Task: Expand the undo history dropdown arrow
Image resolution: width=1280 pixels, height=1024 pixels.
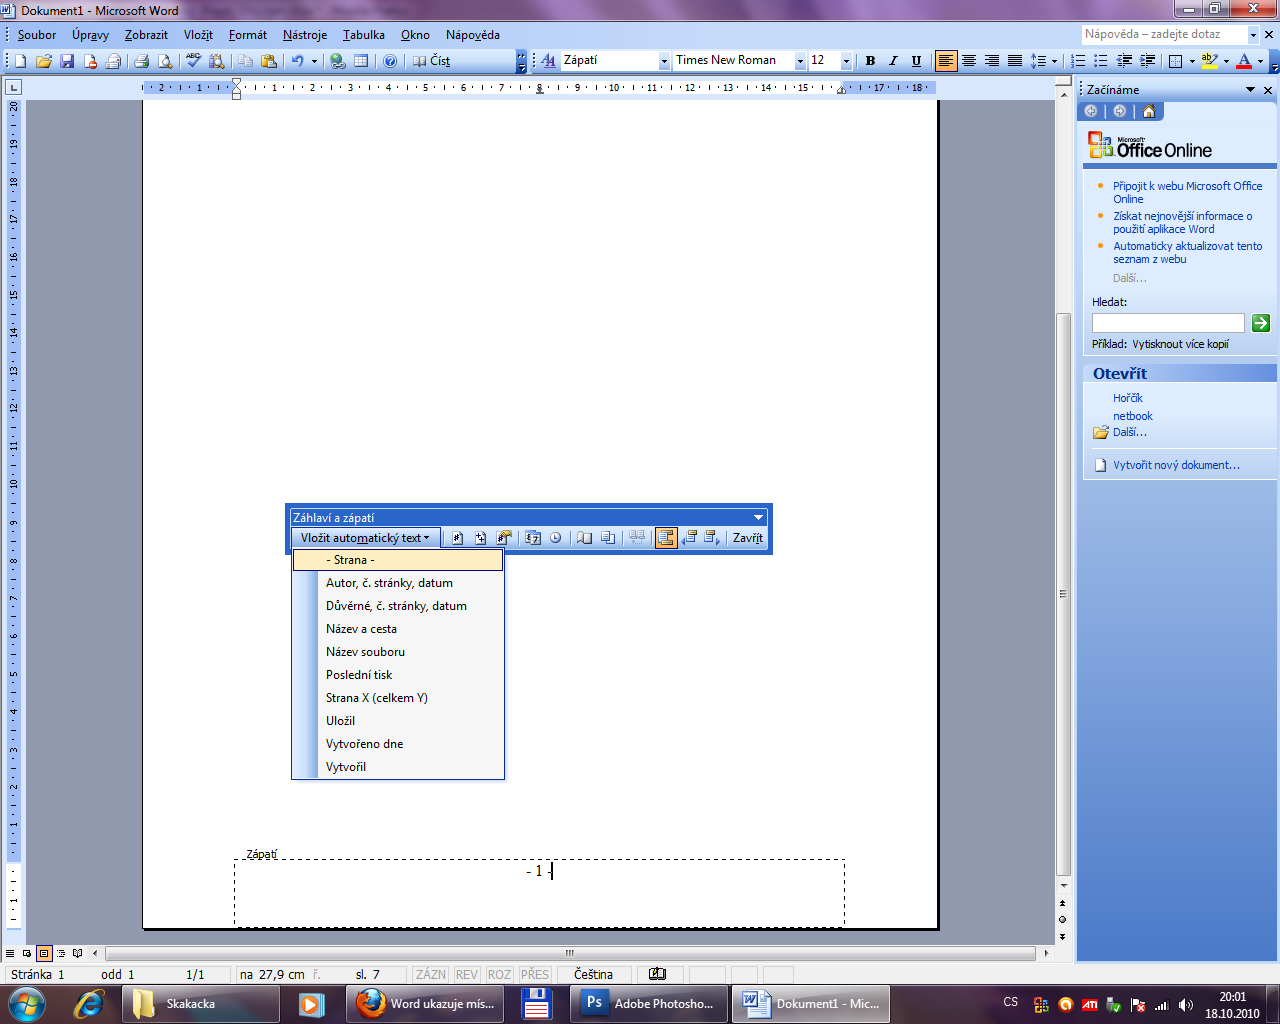Action: coord(314,61)
